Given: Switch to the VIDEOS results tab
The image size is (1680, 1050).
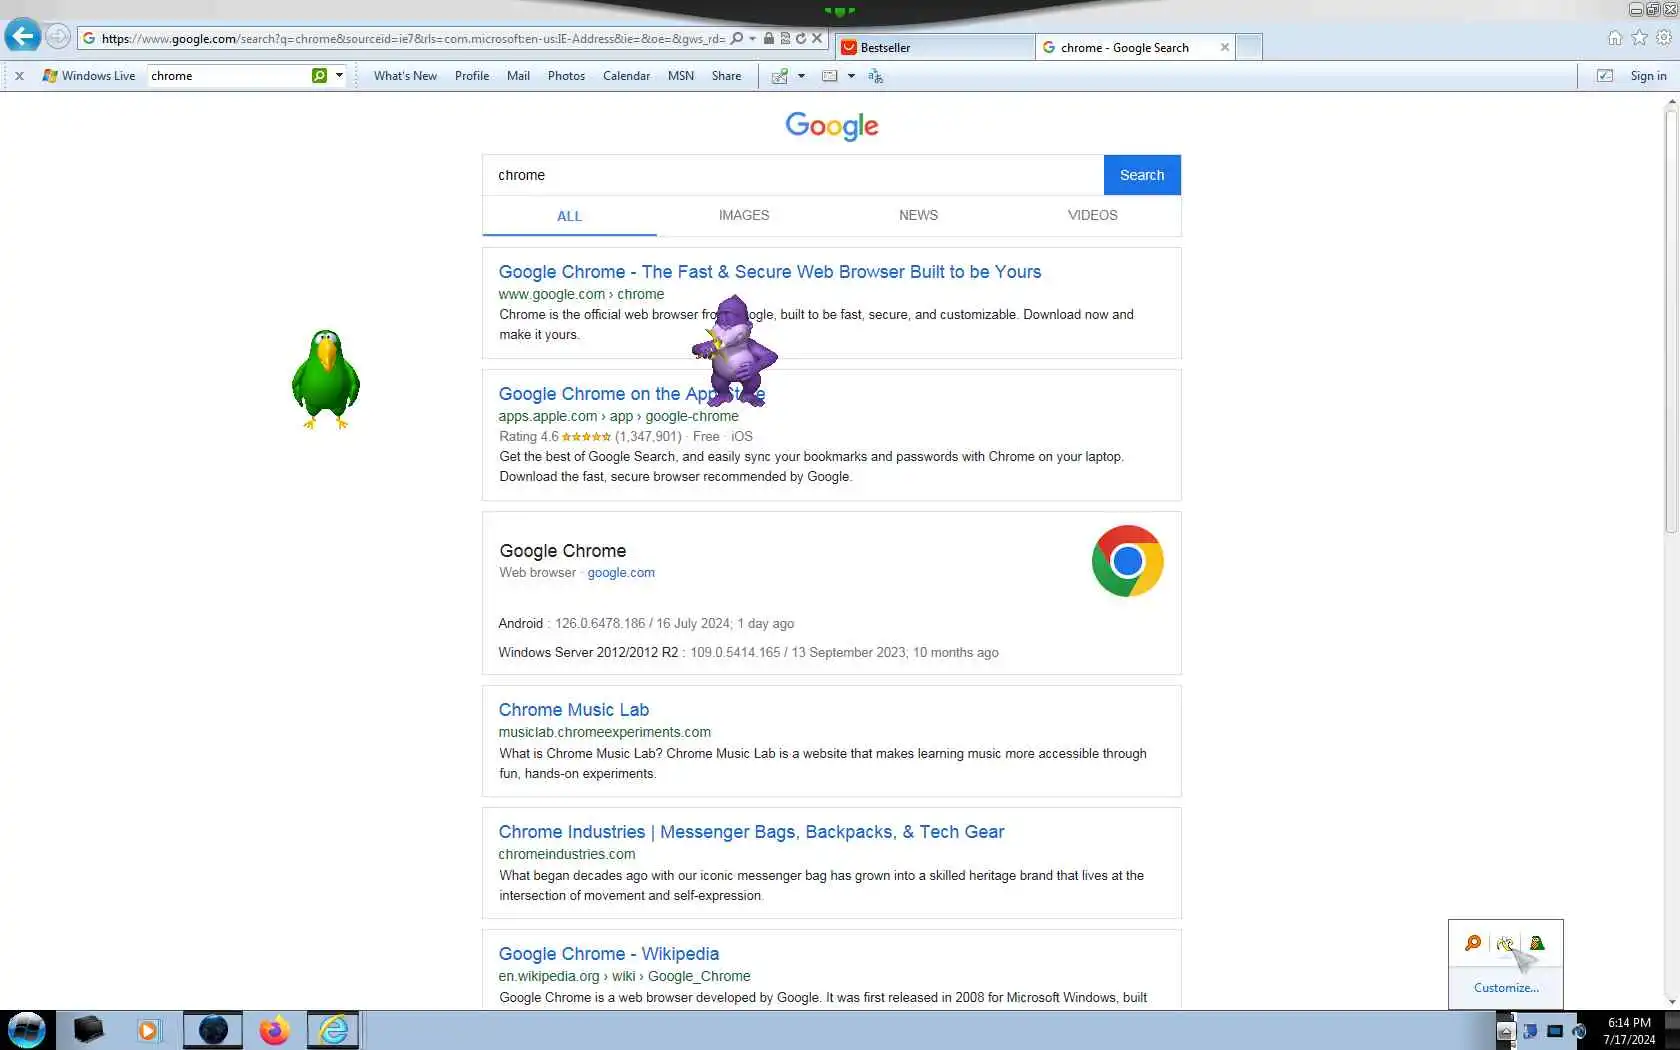Looking at the screenshot, I should (1092, 215).
